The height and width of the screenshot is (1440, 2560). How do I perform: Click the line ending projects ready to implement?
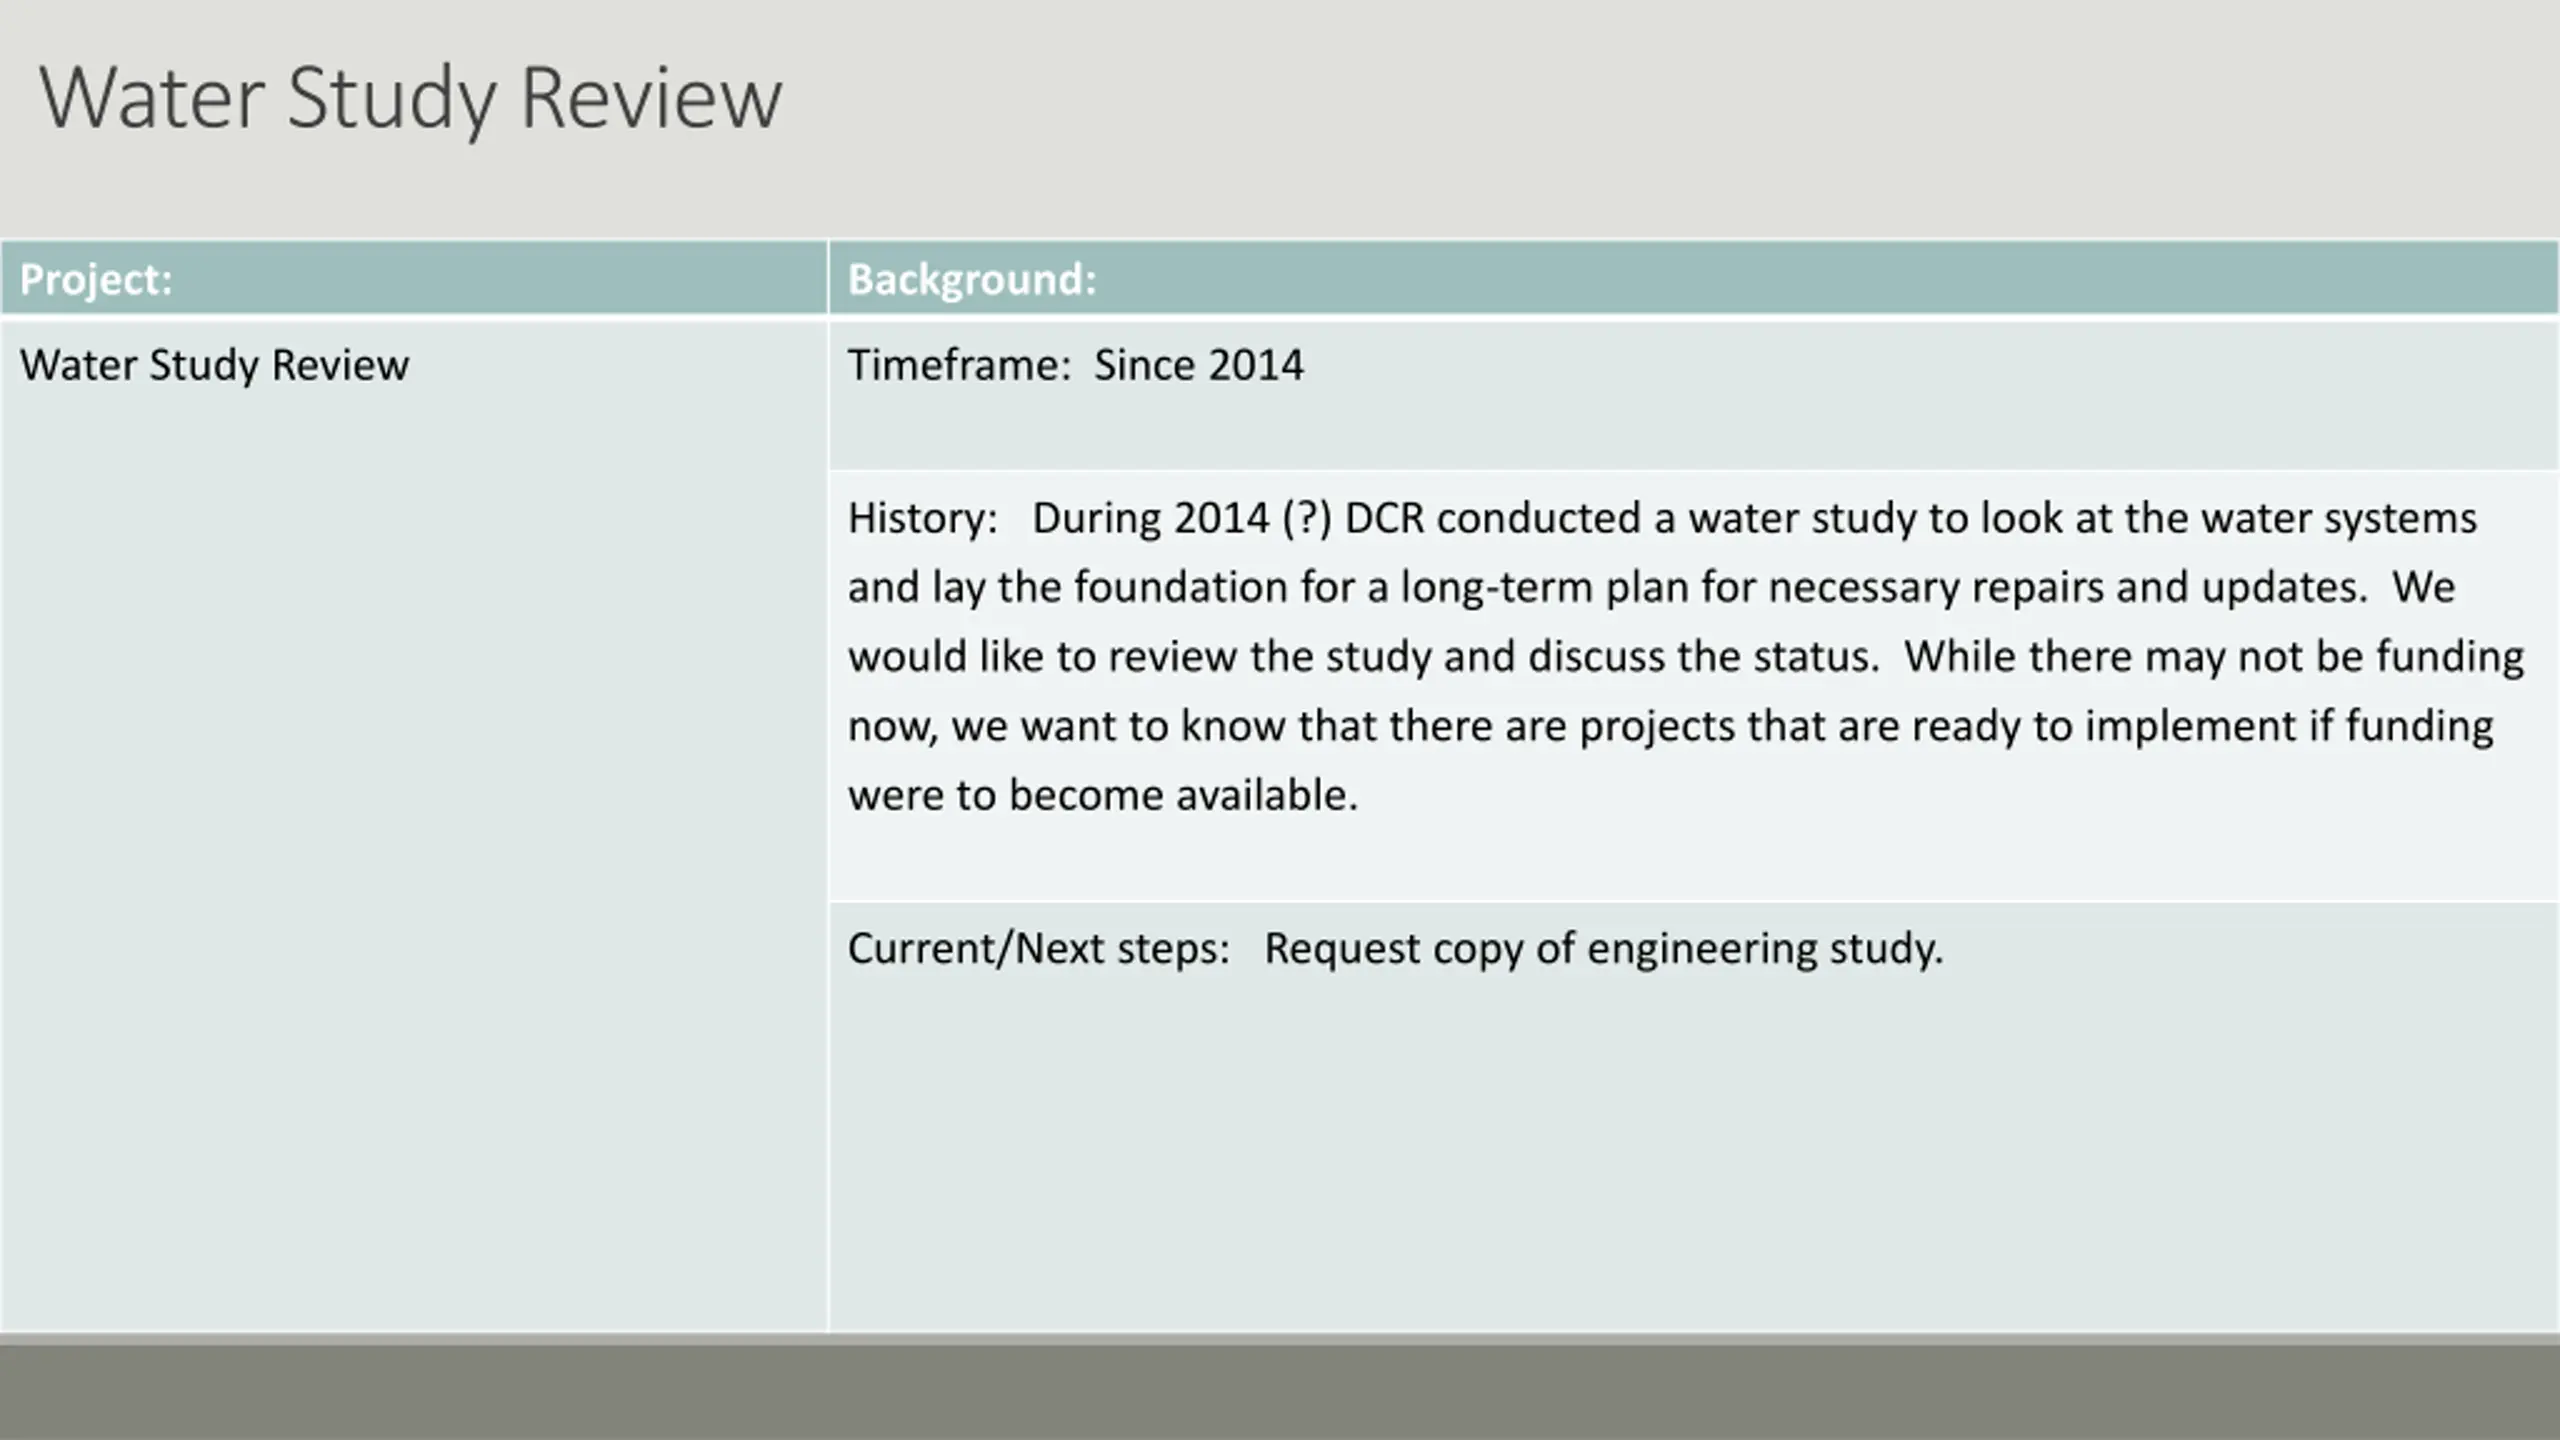(x=1670, y=726)
